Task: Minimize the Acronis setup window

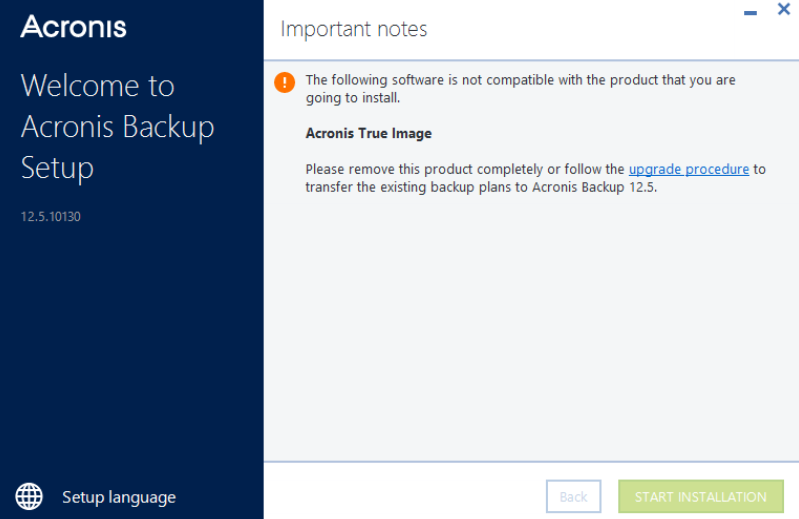Action: click(750, 12)
